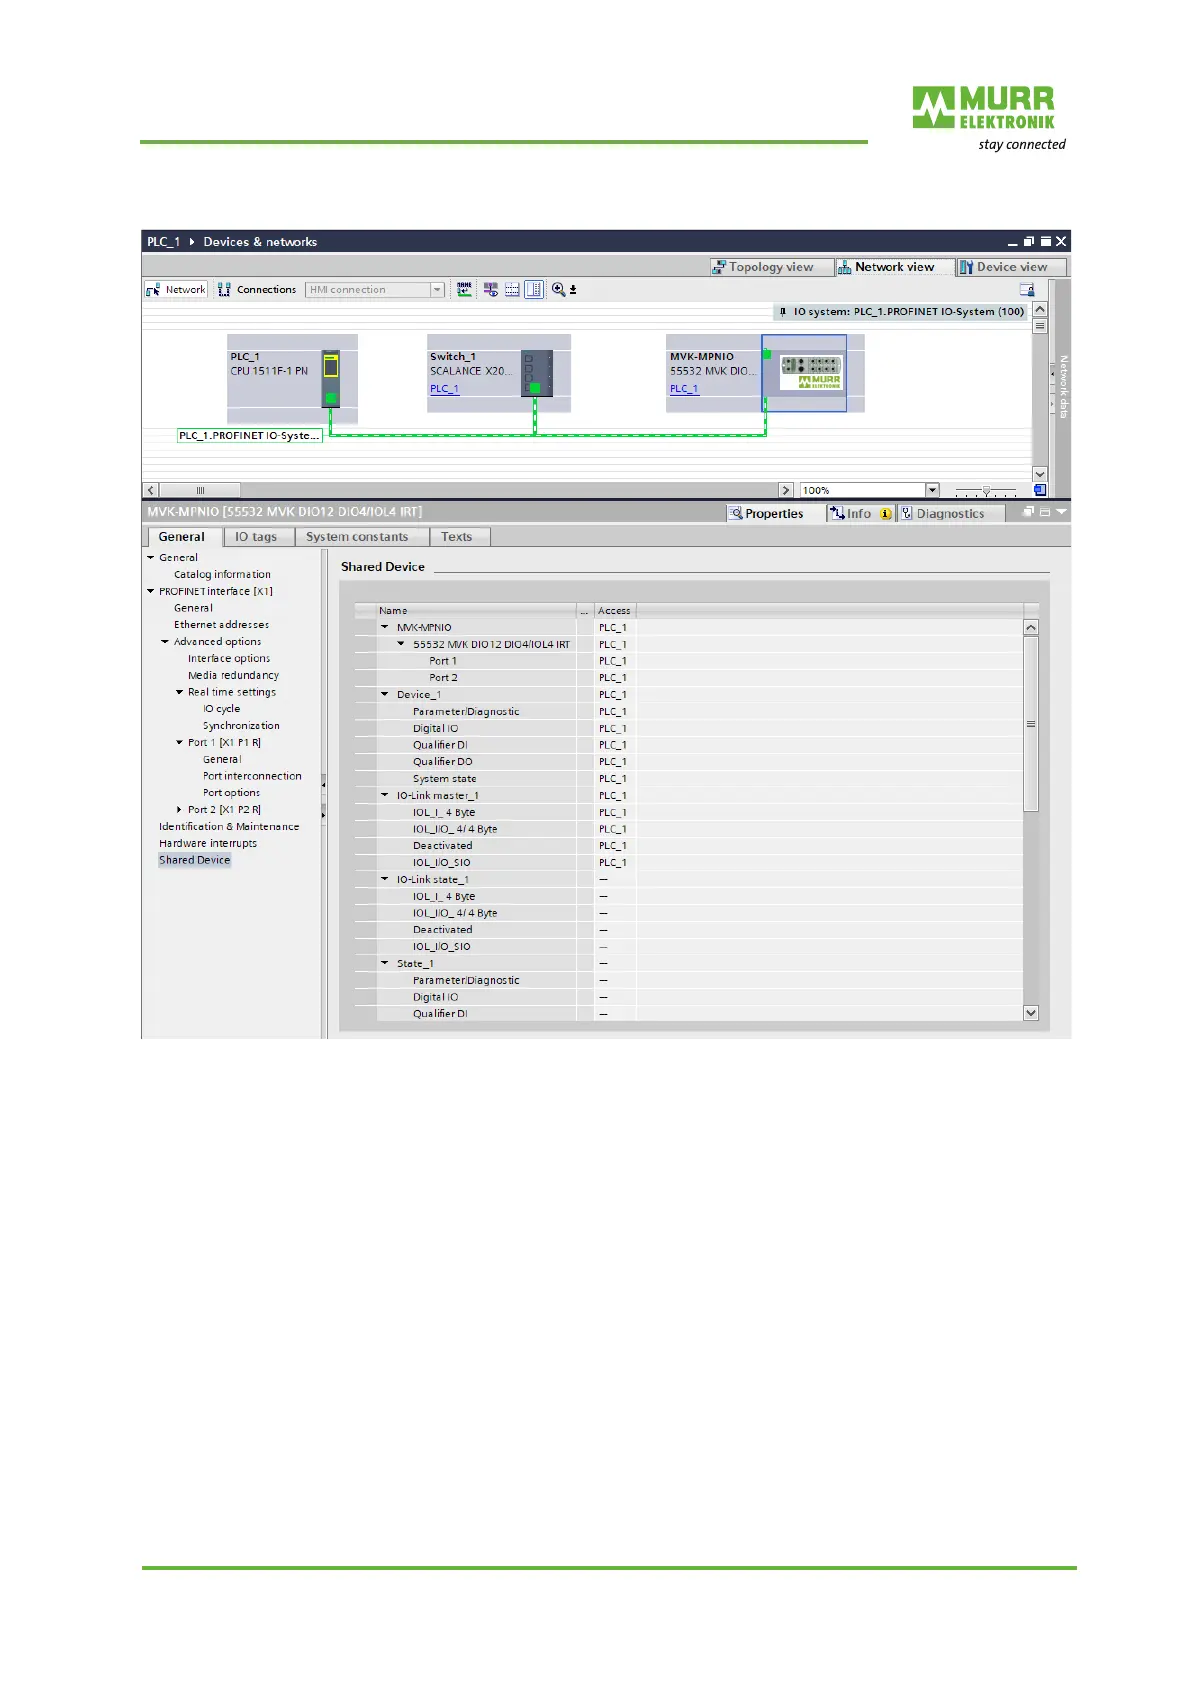
Task: Select Port interconnection in the tree
Action: (252, 776)
